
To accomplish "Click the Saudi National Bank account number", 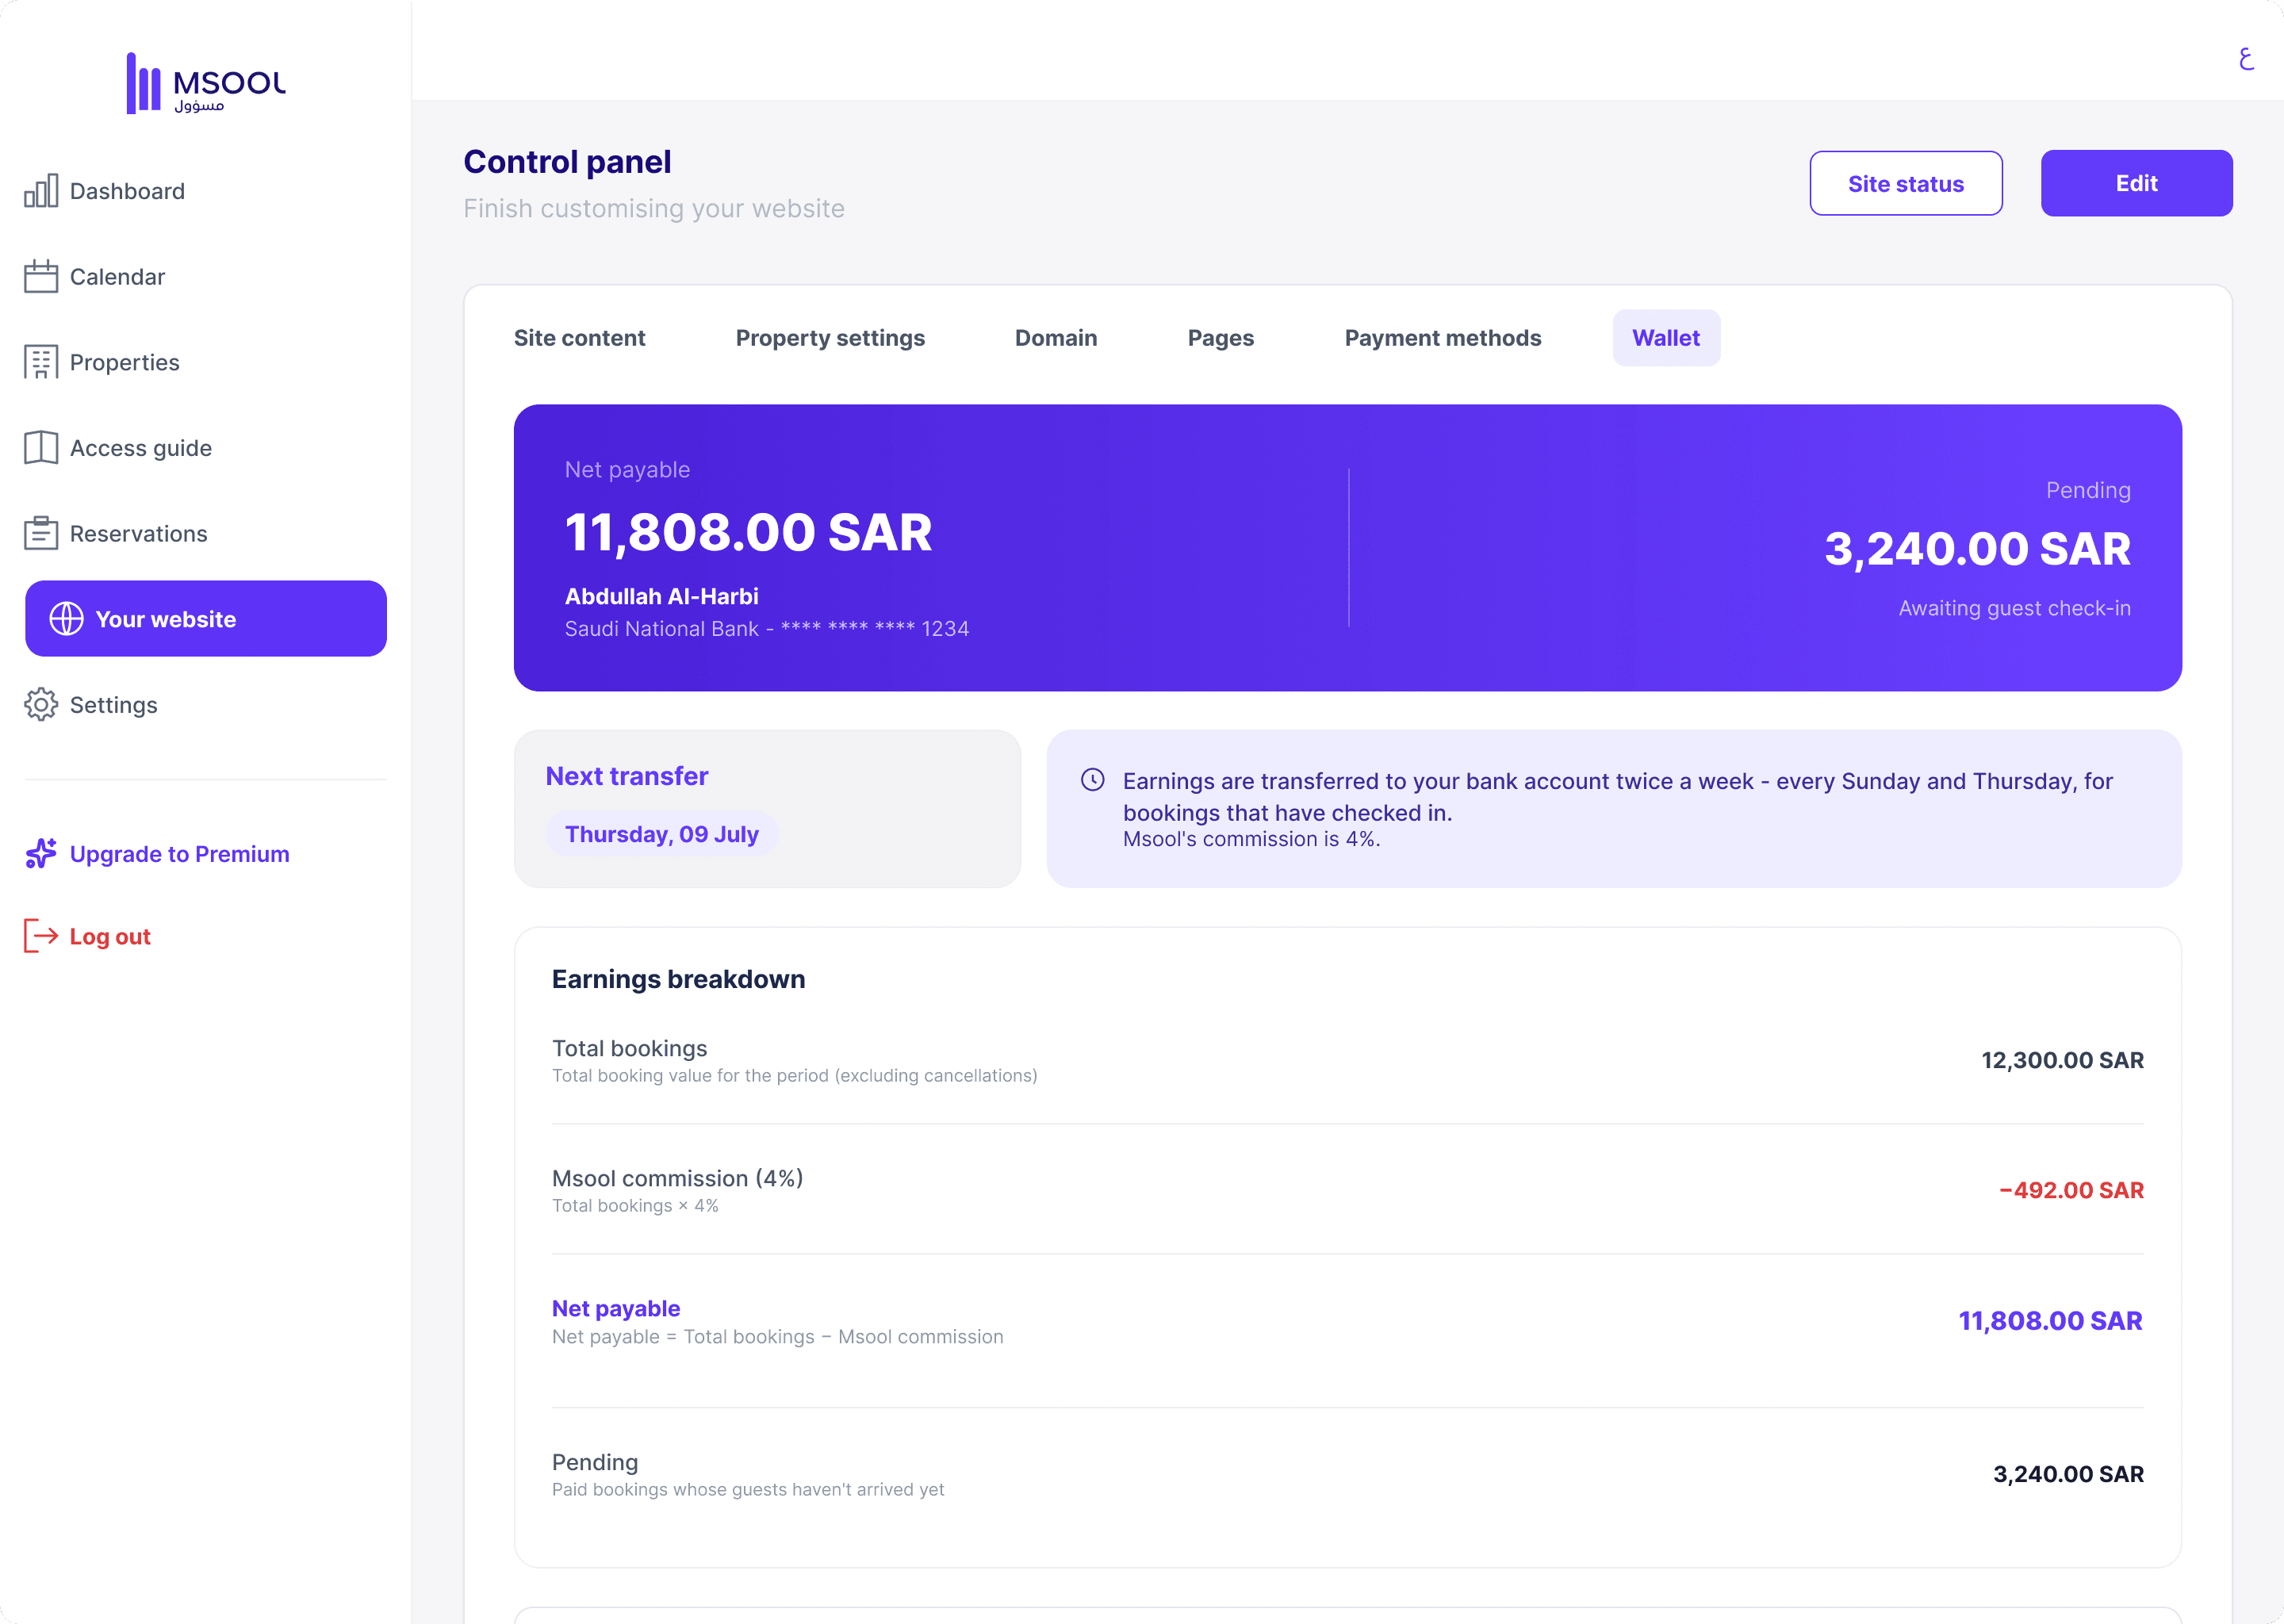I will coord(767,628).
